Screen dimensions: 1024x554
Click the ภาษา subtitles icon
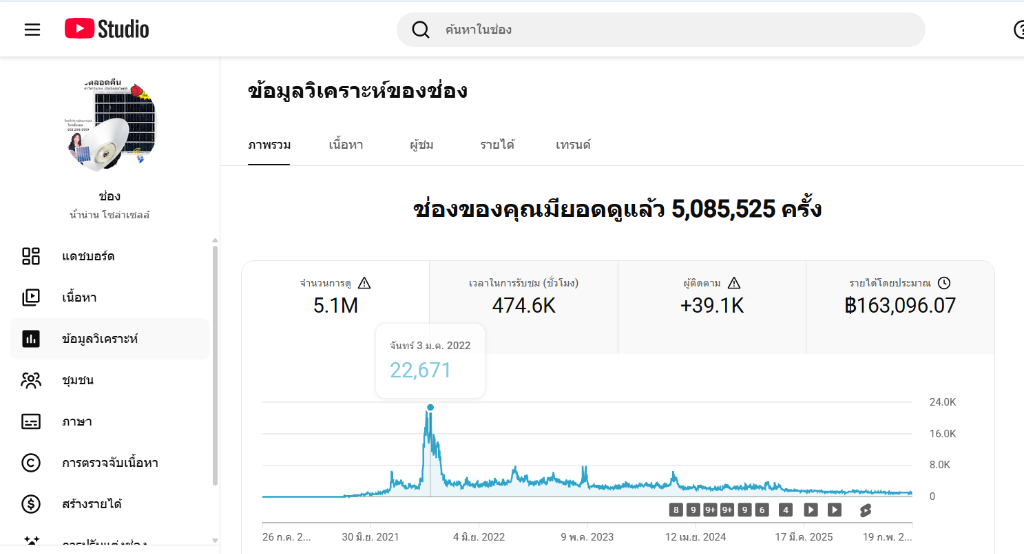point(31,421)
